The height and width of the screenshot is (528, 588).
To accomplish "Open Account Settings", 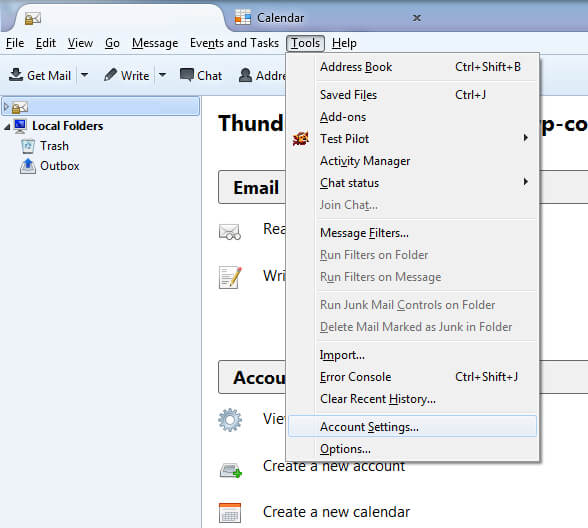I will point(412,426).
